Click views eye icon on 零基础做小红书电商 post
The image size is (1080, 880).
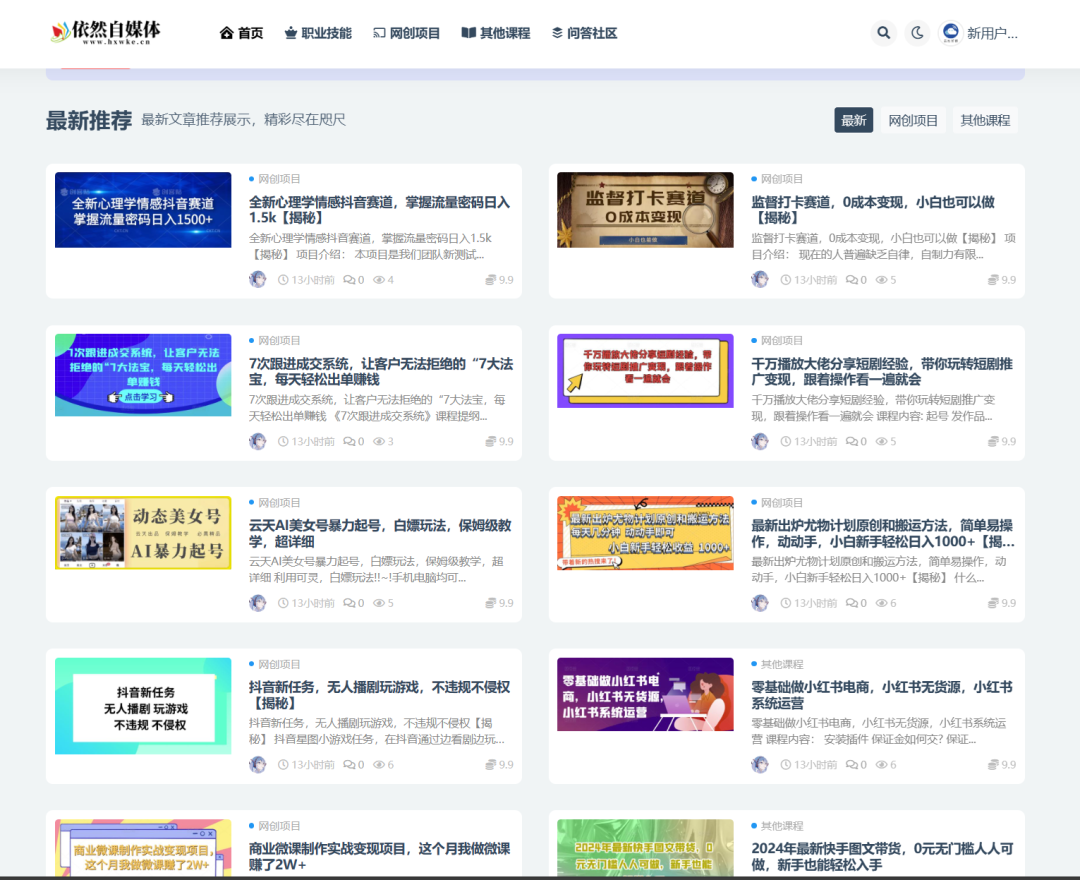(x=881, y=765)
